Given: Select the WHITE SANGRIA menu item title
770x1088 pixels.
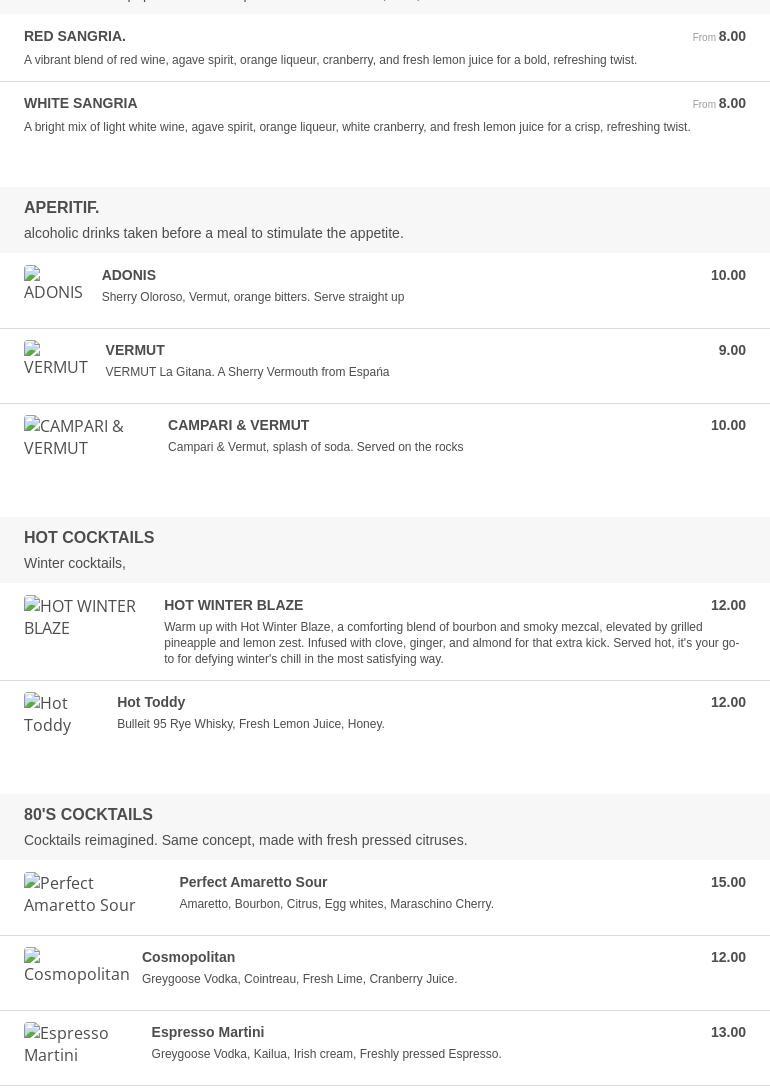Looking at the screenshot, I should click(81, 103).
